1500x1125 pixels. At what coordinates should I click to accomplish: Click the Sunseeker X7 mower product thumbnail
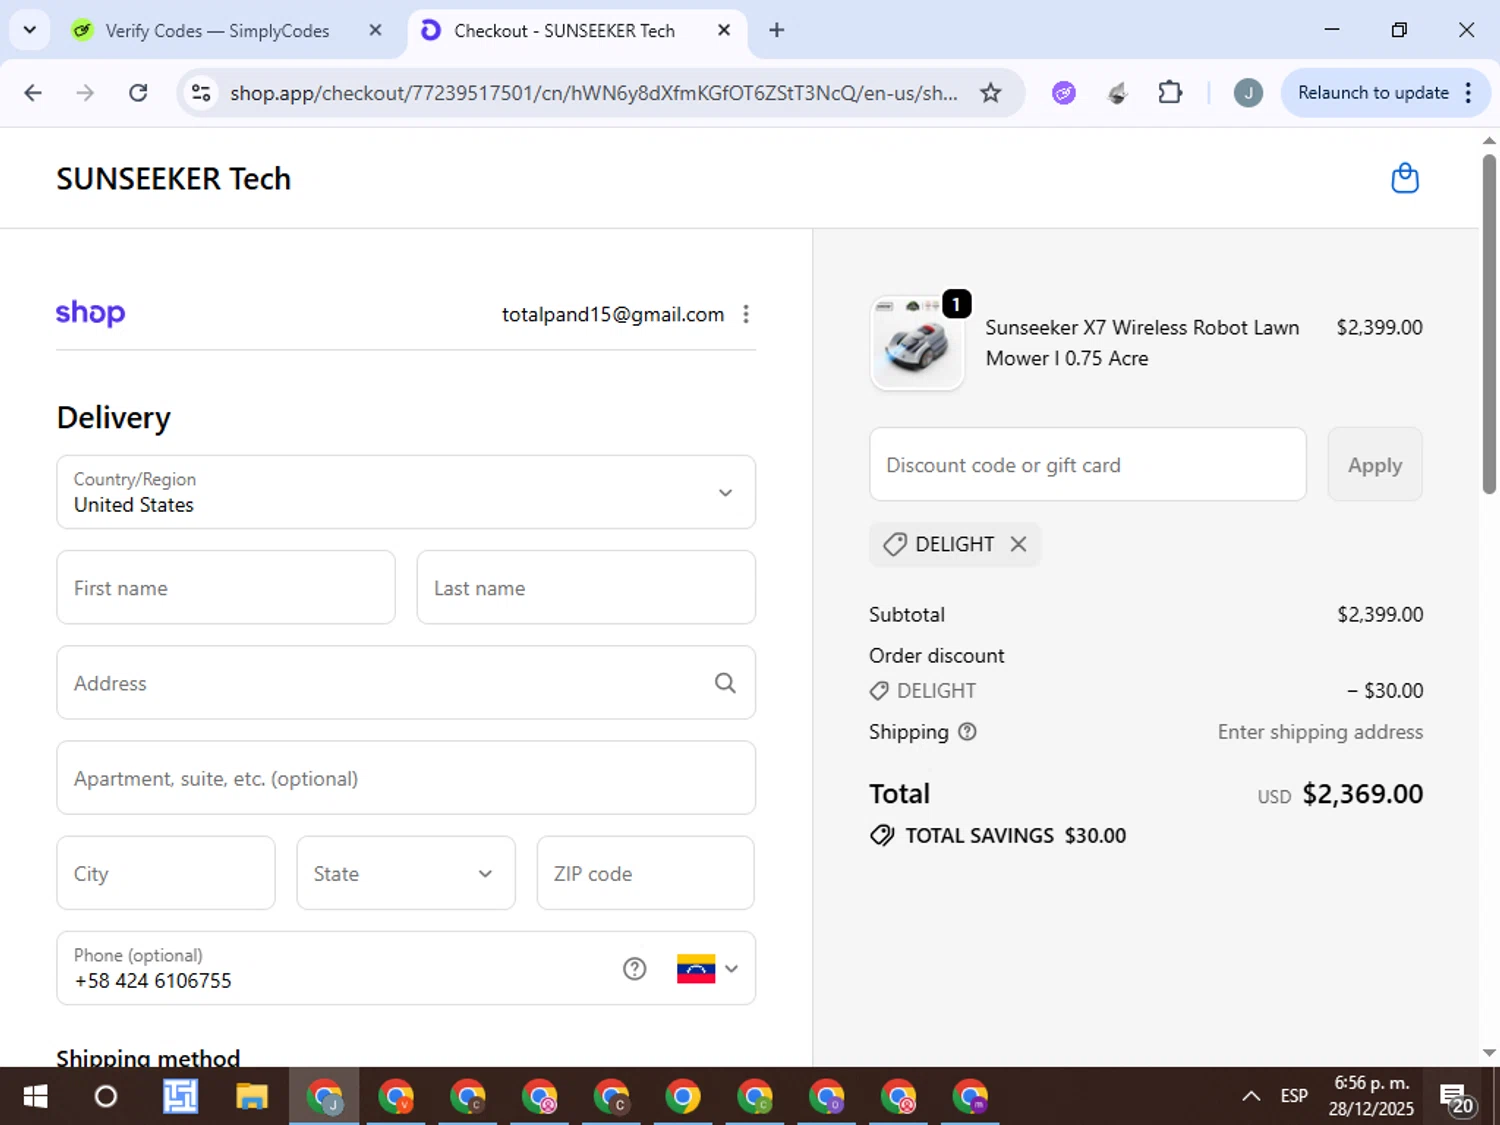tap(917, 343)
